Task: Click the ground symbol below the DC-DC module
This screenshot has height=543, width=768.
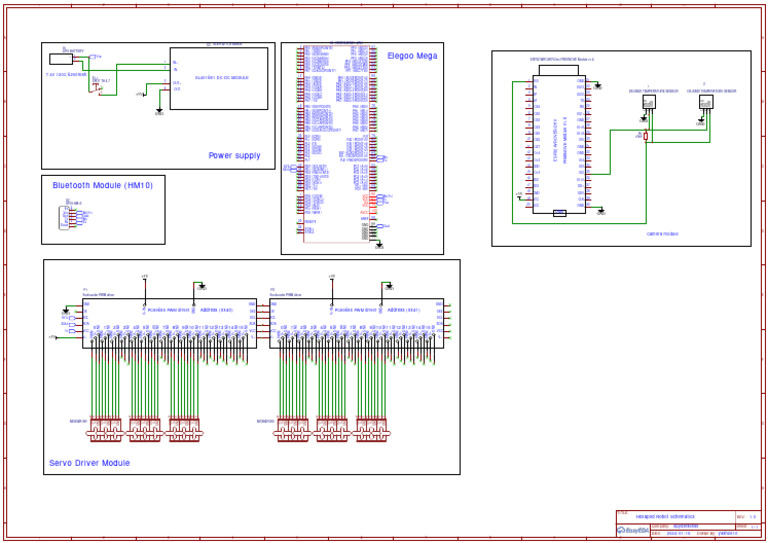Action: [160, 110]
